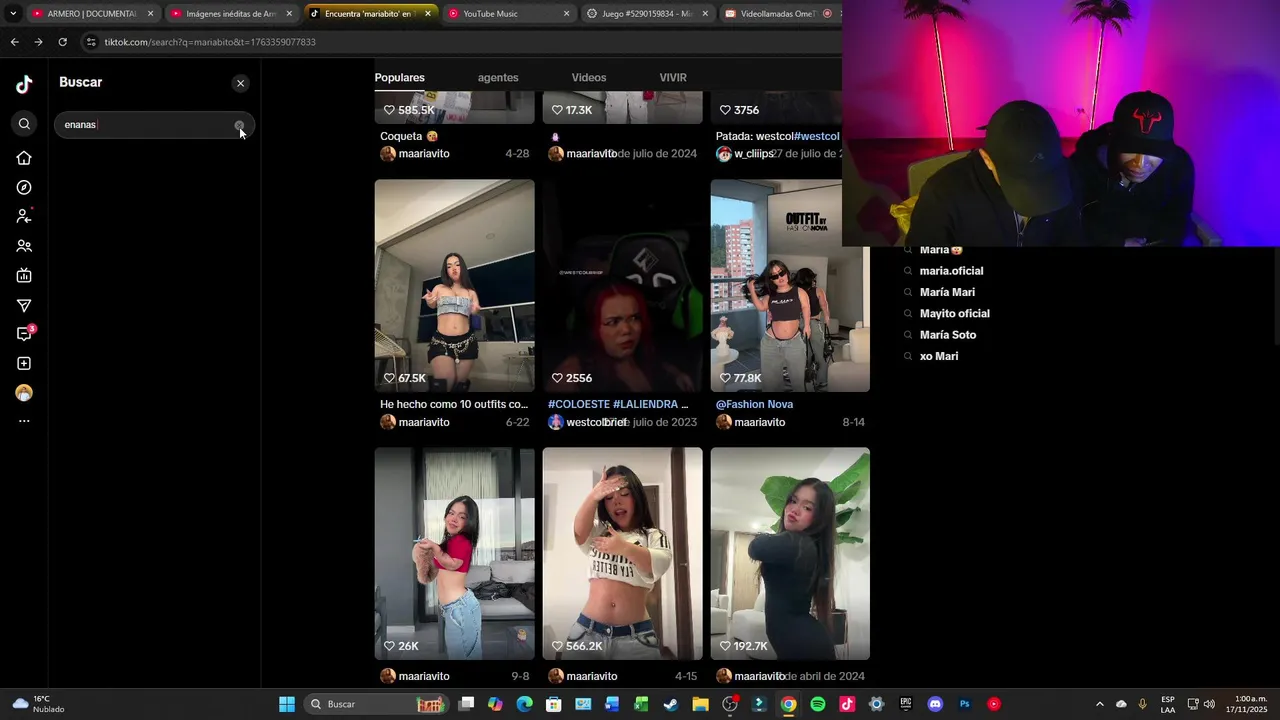1280x720 pixels.
Task: Click the 'He hecho como 10 outfits' caption
Action: (453, 404)
